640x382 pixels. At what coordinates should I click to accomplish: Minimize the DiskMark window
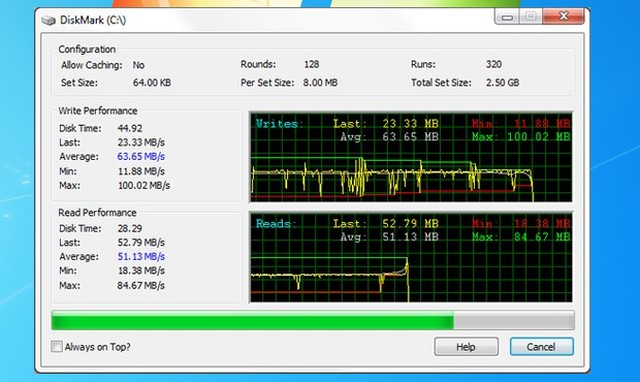point(507,17)
